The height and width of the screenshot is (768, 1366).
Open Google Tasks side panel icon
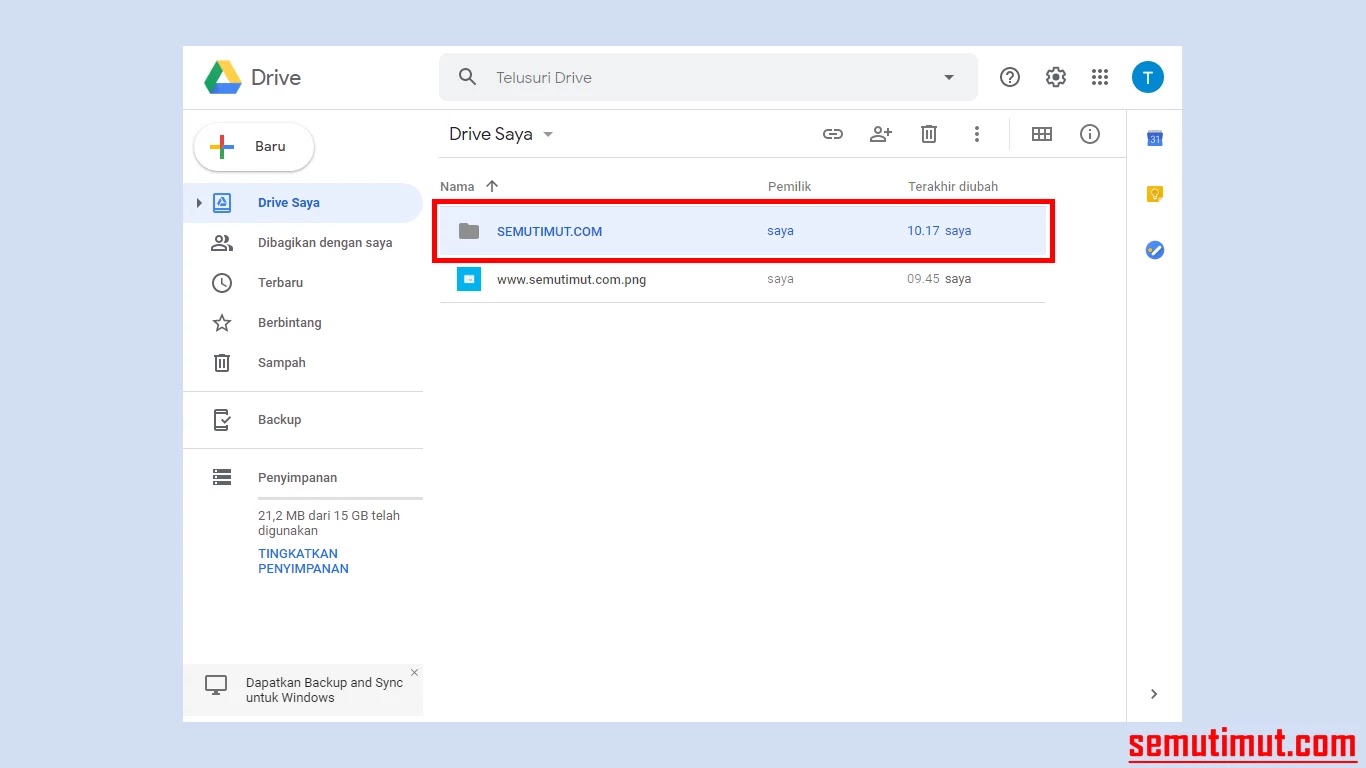(x=1154, y=251)
